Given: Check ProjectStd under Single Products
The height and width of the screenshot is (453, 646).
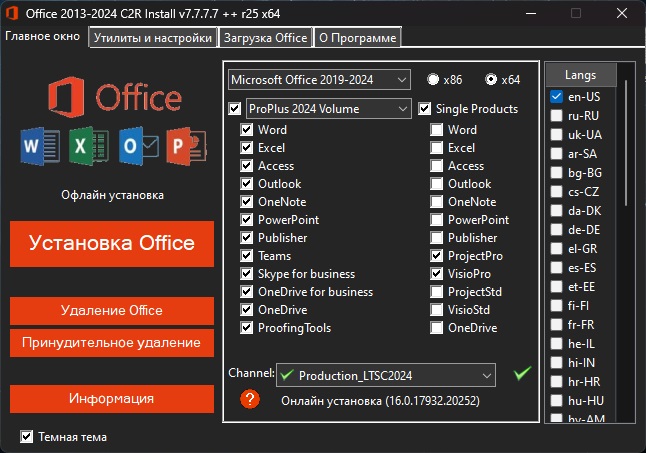Looking at the screenshot, I should point(436,292).
